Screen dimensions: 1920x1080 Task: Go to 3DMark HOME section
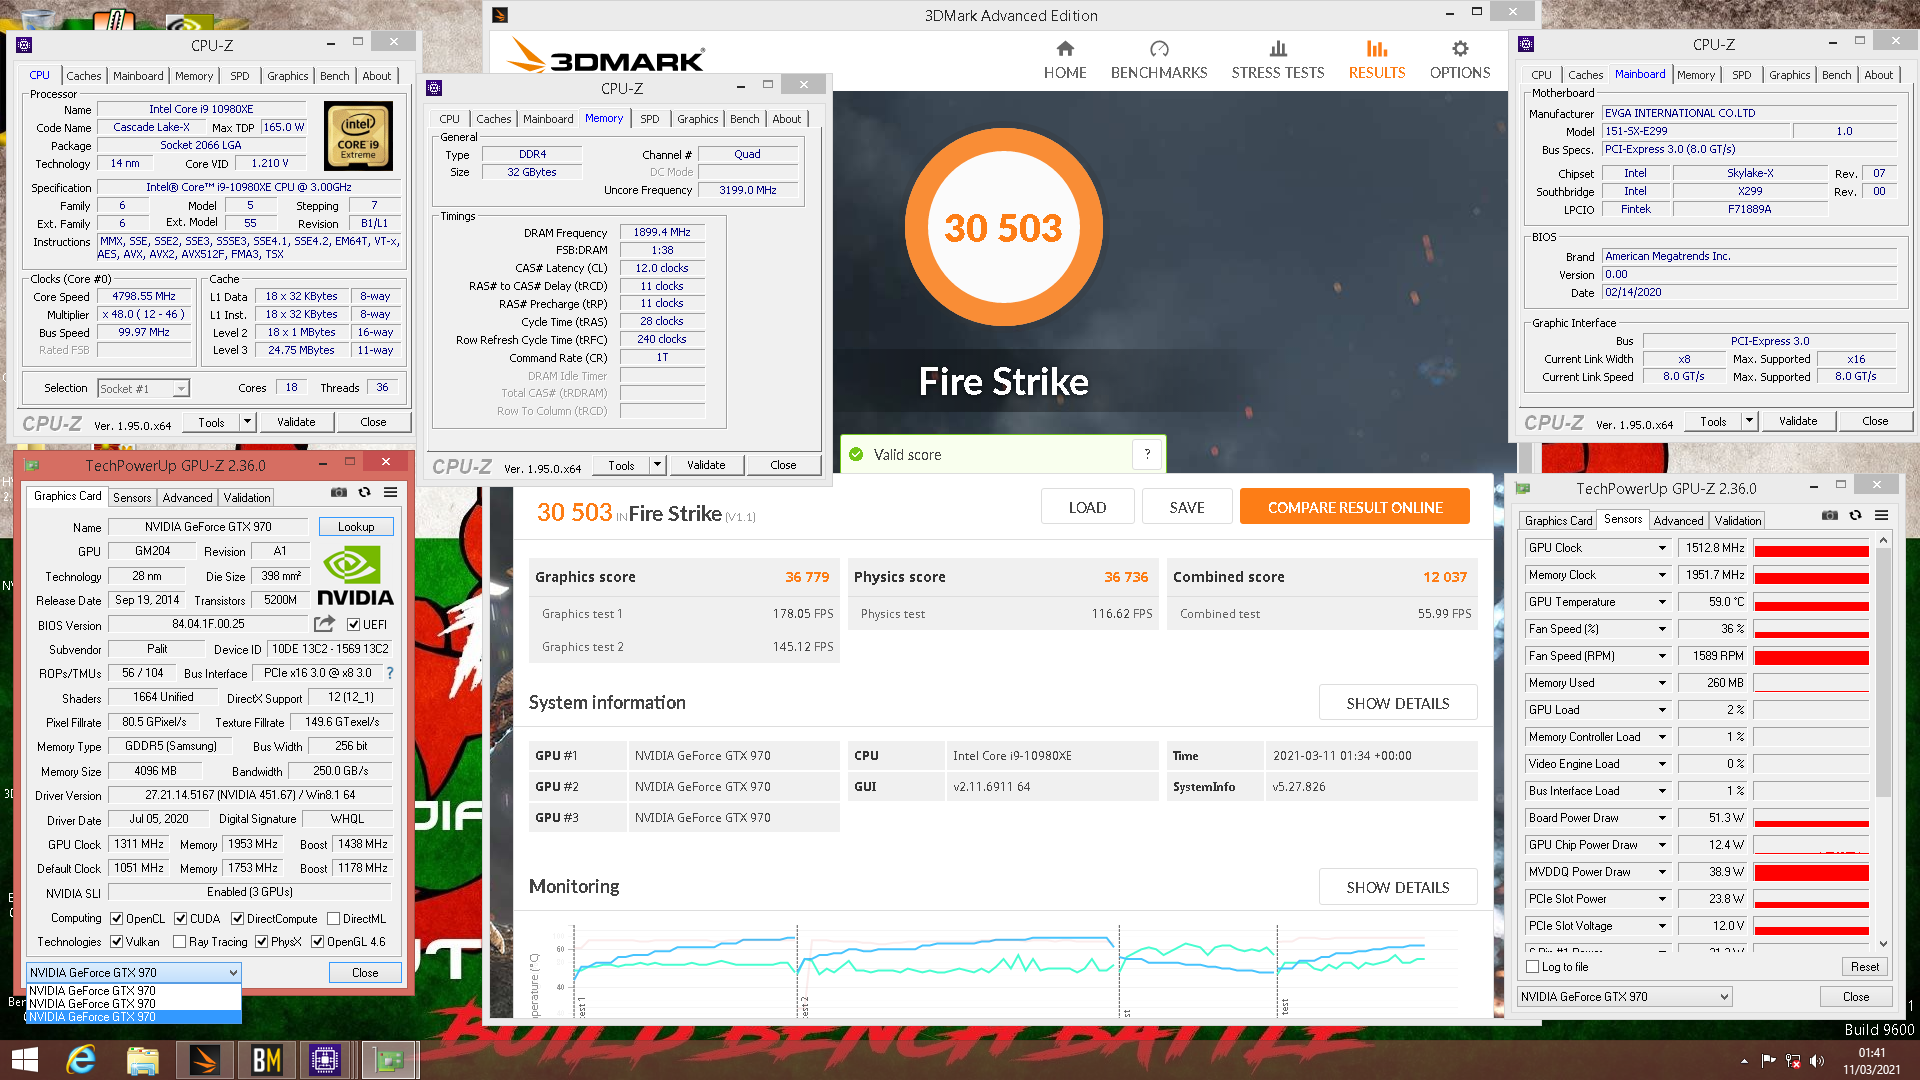click(1065, 60)
